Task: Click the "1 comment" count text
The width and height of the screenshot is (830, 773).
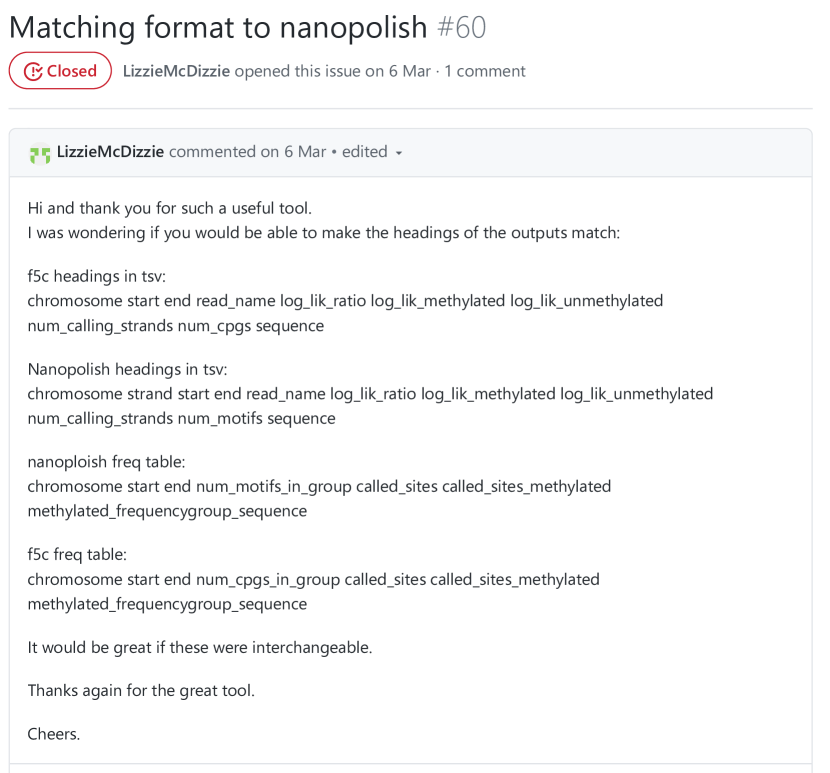Action: 485,71
